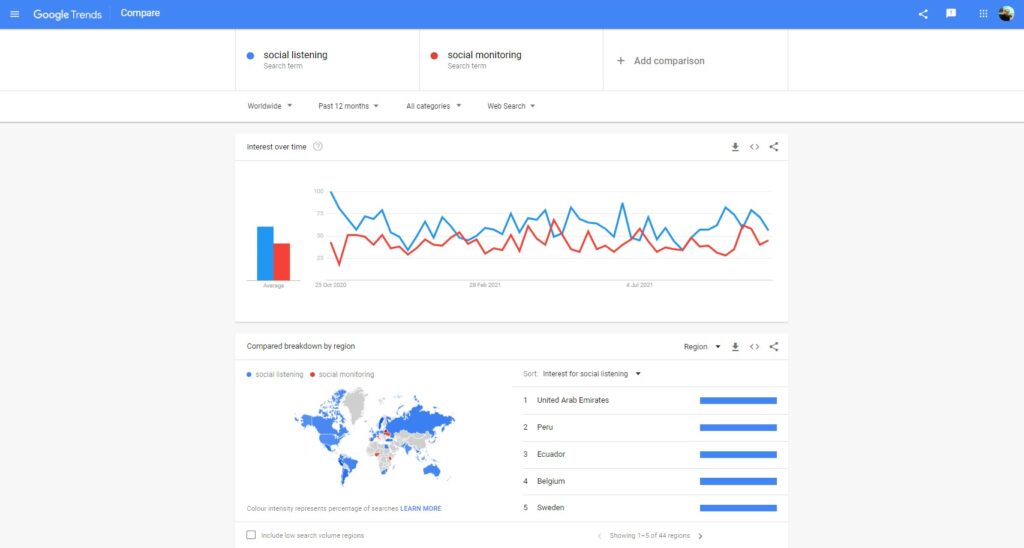Open the Sort by interest dropdown
This screenshot has width=1024, height=548.
point(591,374)
